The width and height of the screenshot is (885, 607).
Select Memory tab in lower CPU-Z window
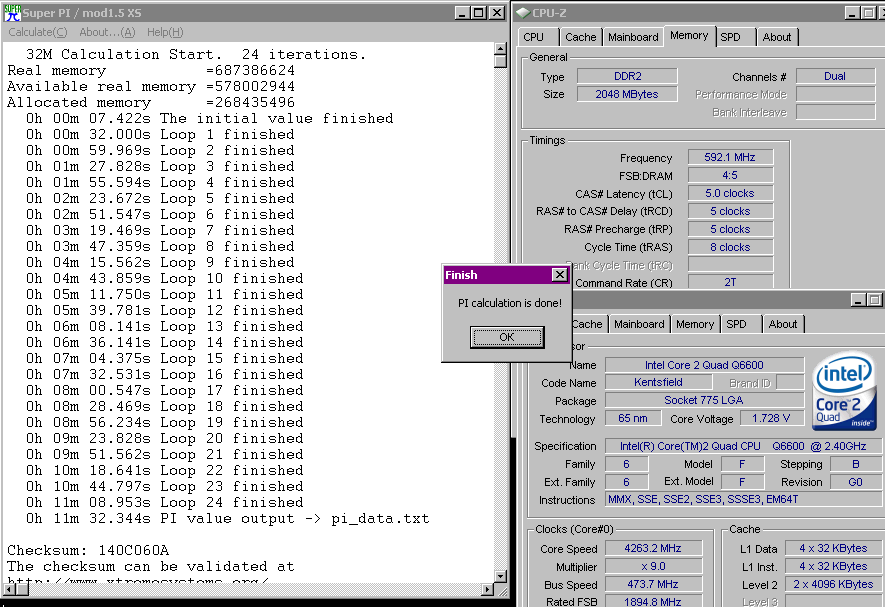pos(695,324)
